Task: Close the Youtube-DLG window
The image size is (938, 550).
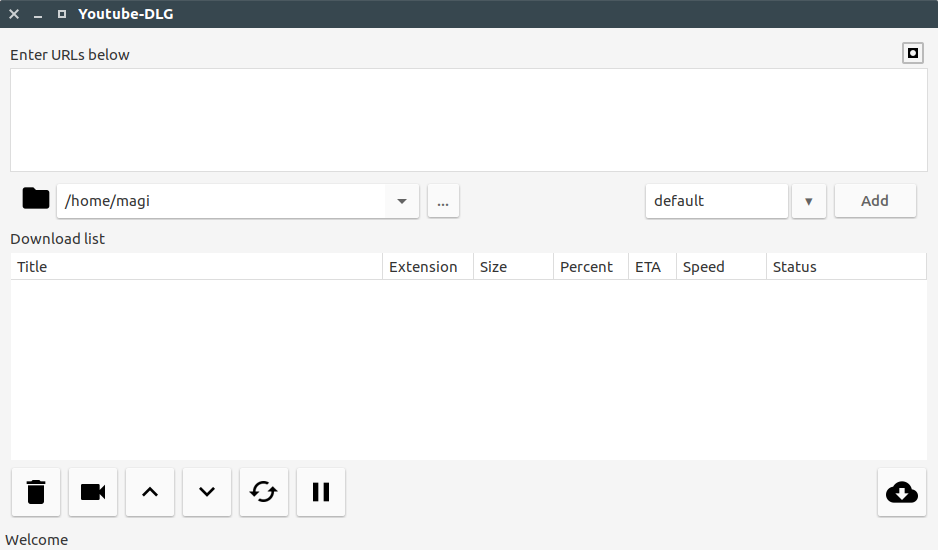Action: click(x=14, y=14)
